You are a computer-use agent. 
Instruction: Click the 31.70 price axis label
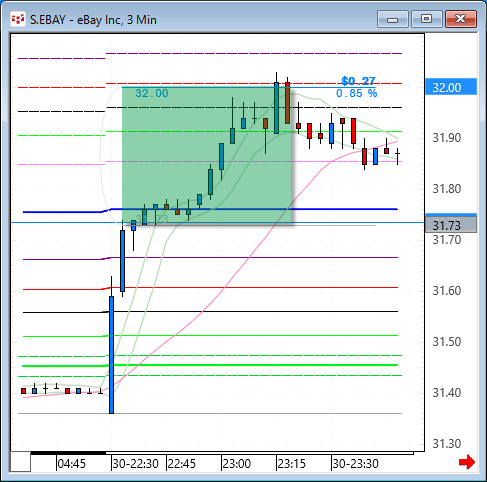click(x=447, y=240)
